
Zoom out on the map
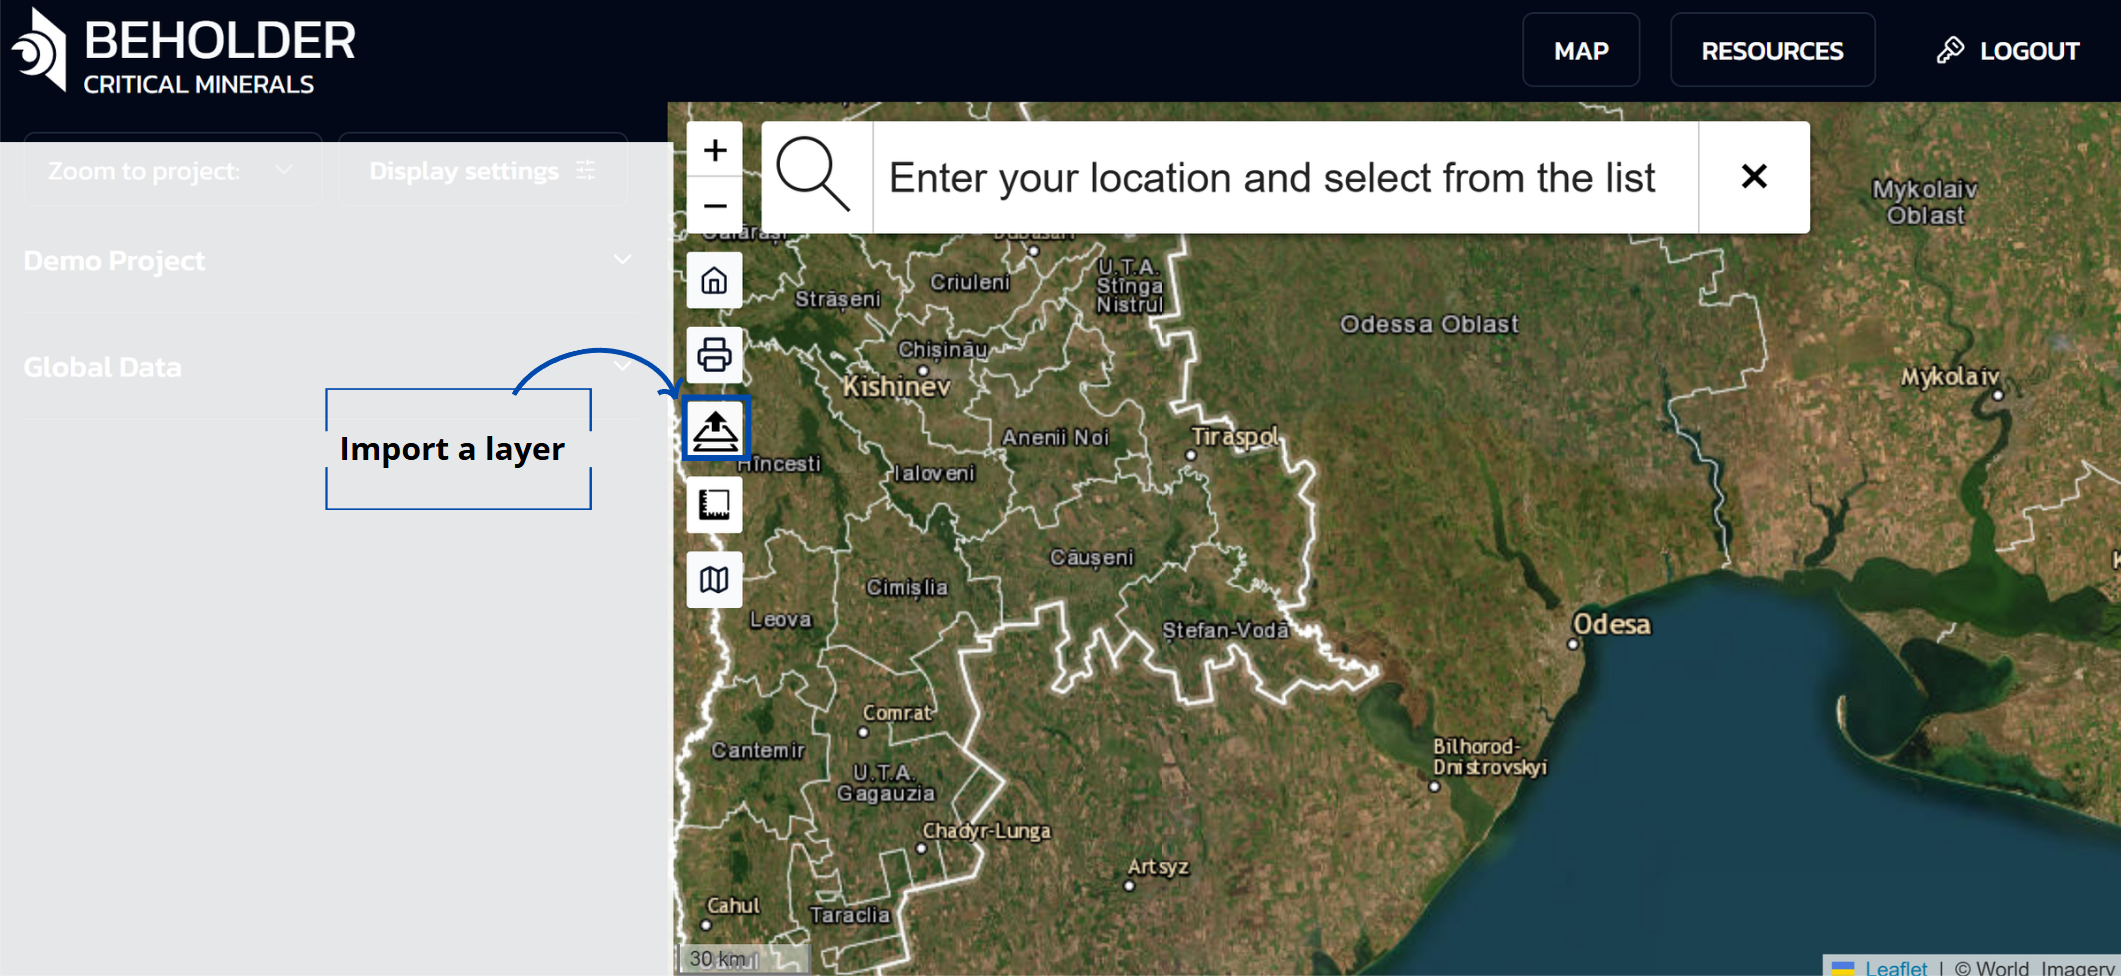tap(714, 206)
